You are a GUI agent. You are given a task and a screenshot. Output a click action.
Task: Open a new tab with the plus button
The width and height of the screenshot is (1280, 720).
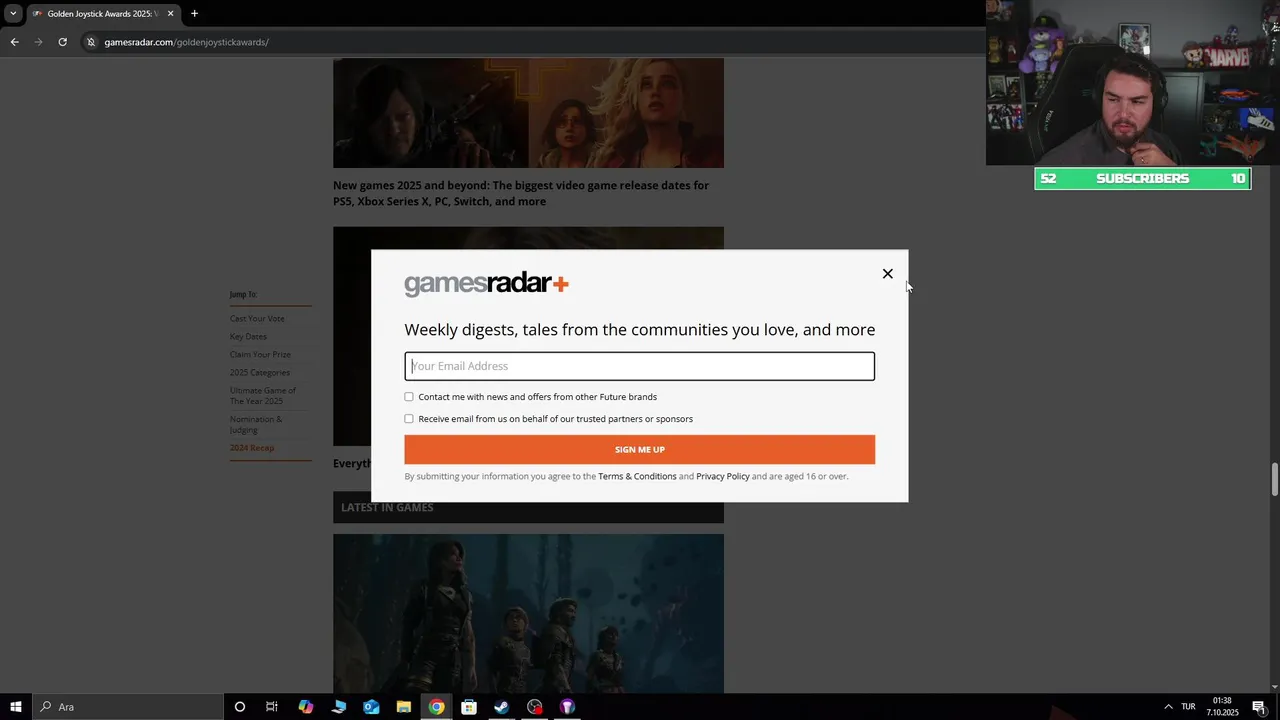pos(194,14)
